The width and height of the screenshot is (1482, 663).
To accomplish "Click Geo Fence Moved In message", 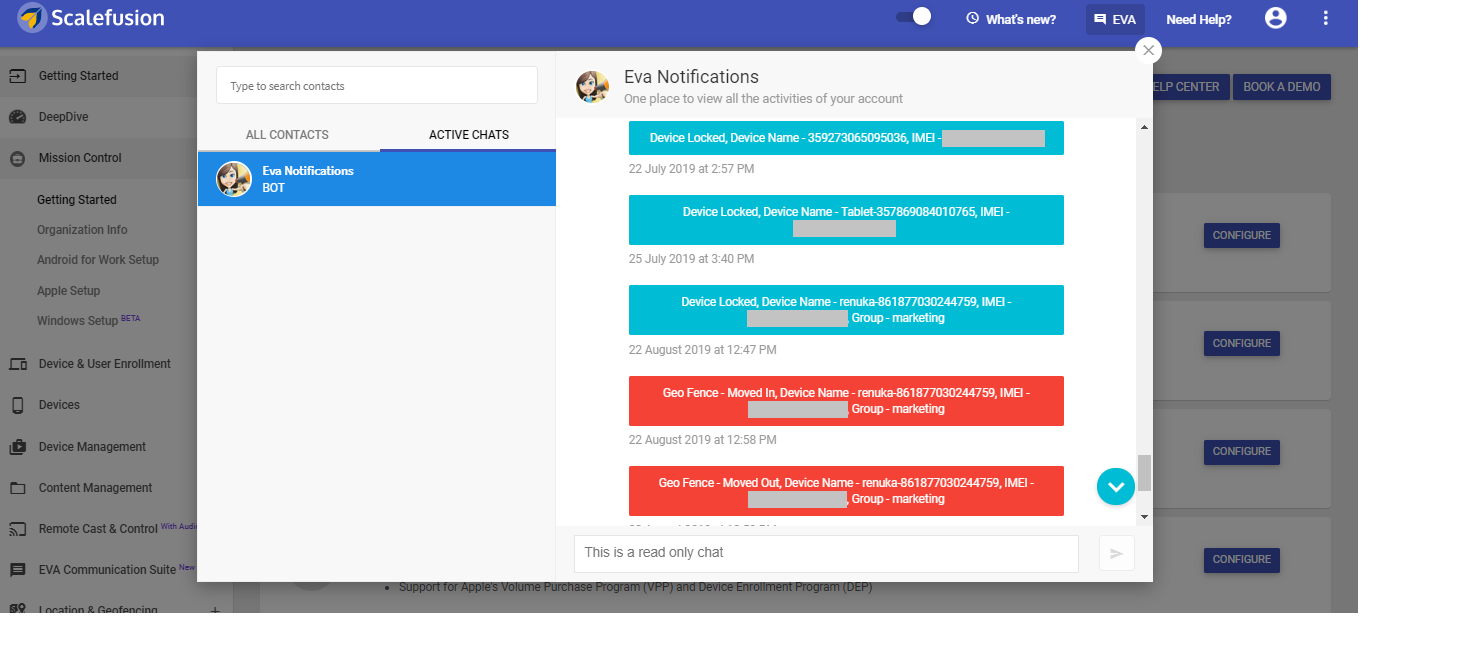I will [x=846, y=401].
